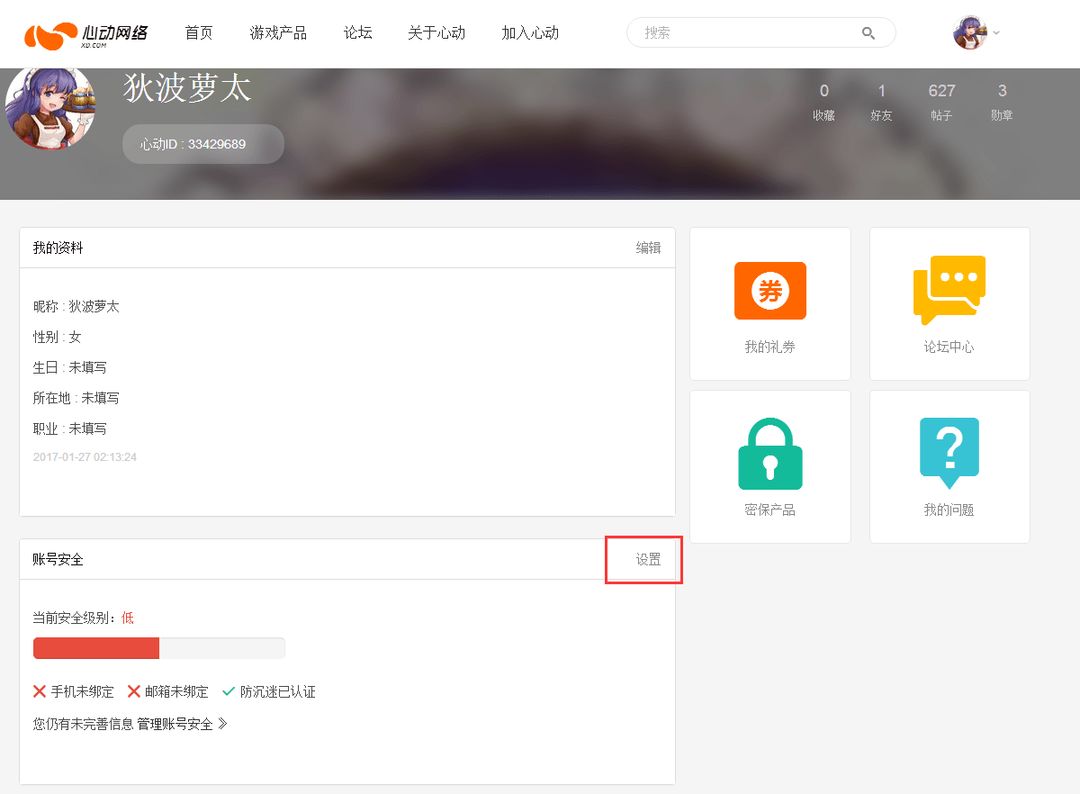This screenshot has width=1080, height=794.
Task: Open the 论坛中心 chat bubble icon
Action: tap(949, 290)
